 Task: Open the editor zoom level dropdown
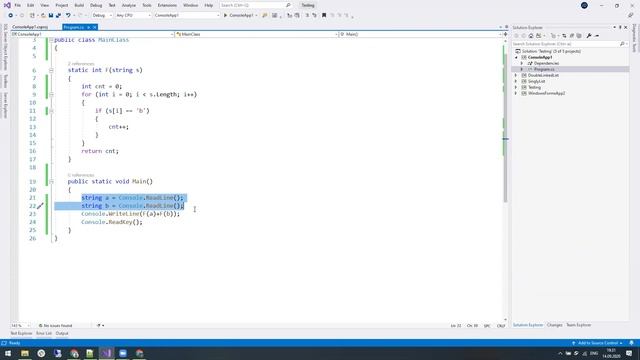coord(20,326)
